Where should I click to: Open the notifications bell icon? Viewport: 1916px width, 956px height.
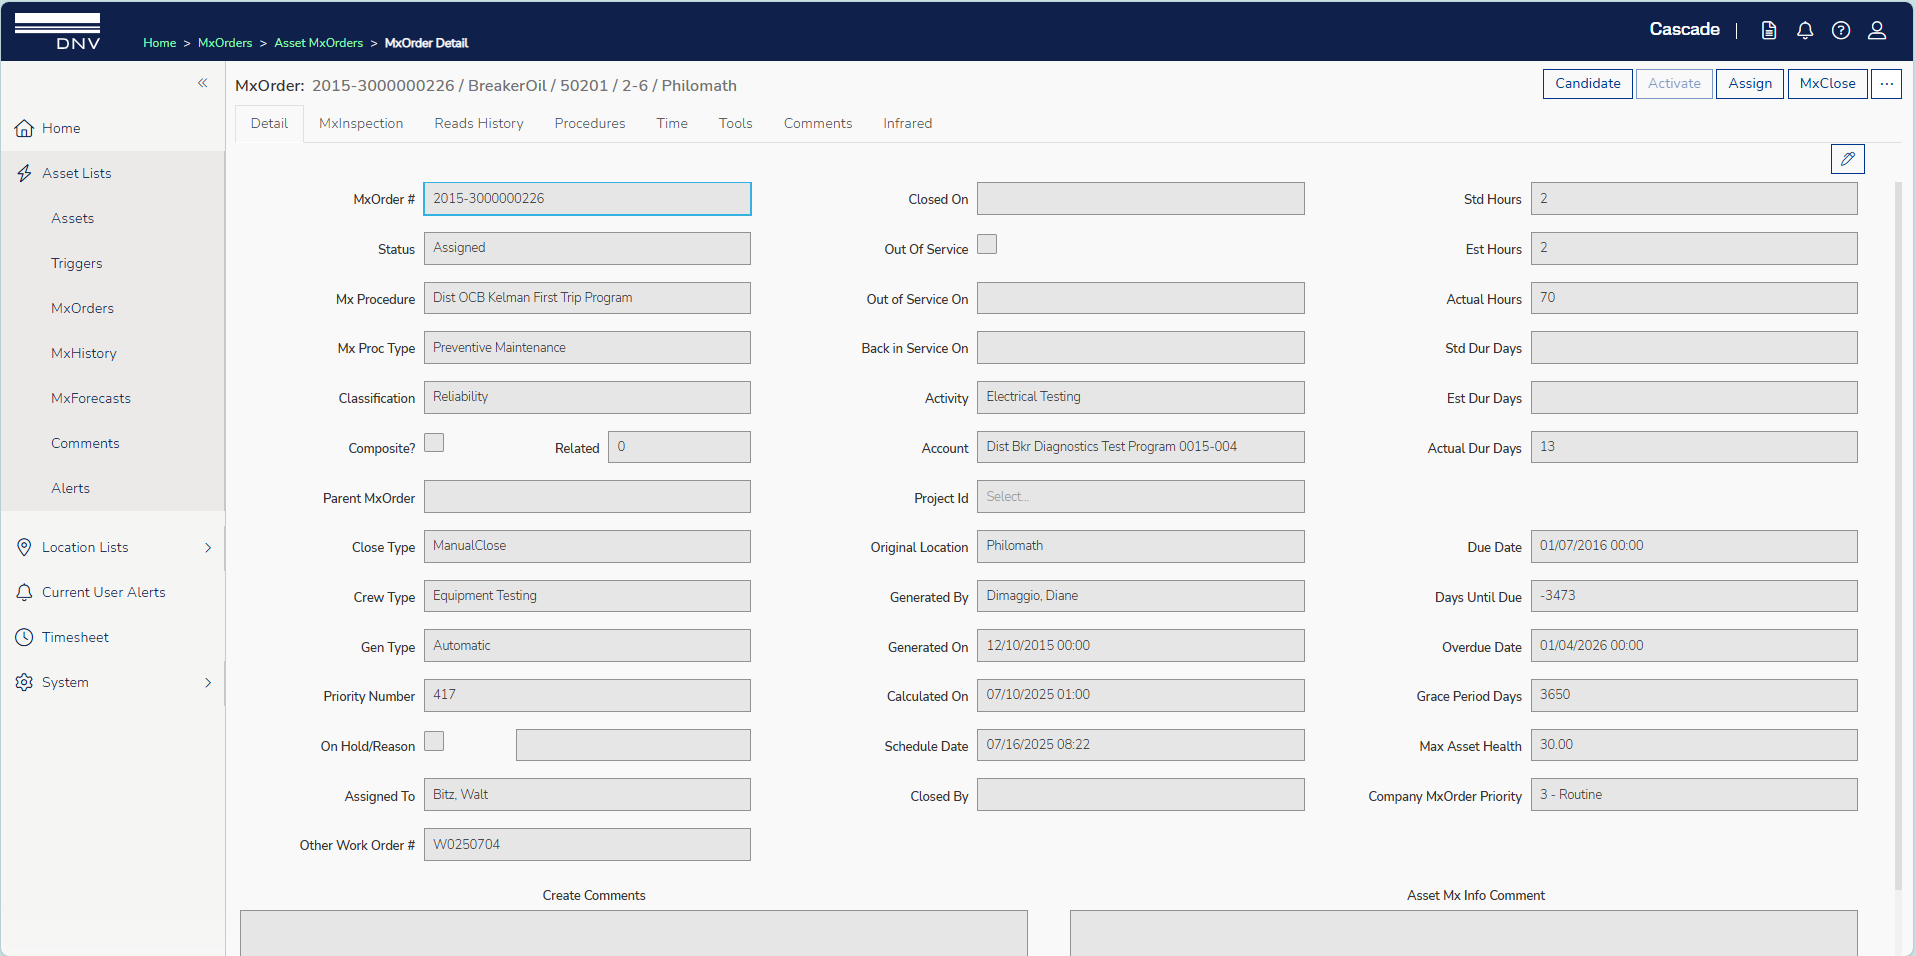(1805, 30)
